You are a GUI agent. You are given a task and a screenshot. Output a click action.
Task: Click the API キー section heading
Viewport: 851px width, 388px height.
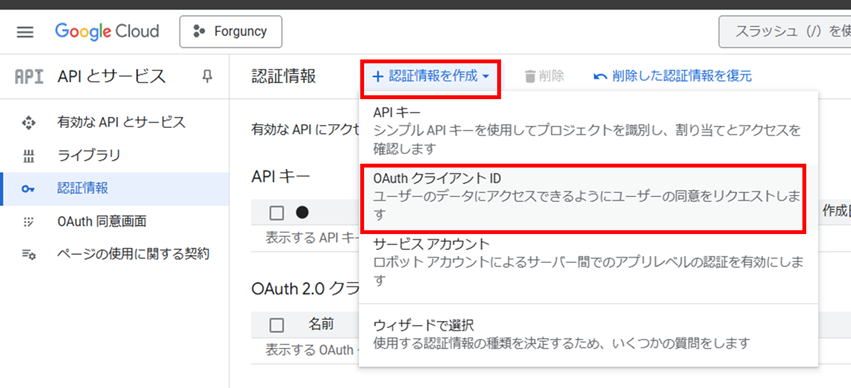click(x=281, y=176)
